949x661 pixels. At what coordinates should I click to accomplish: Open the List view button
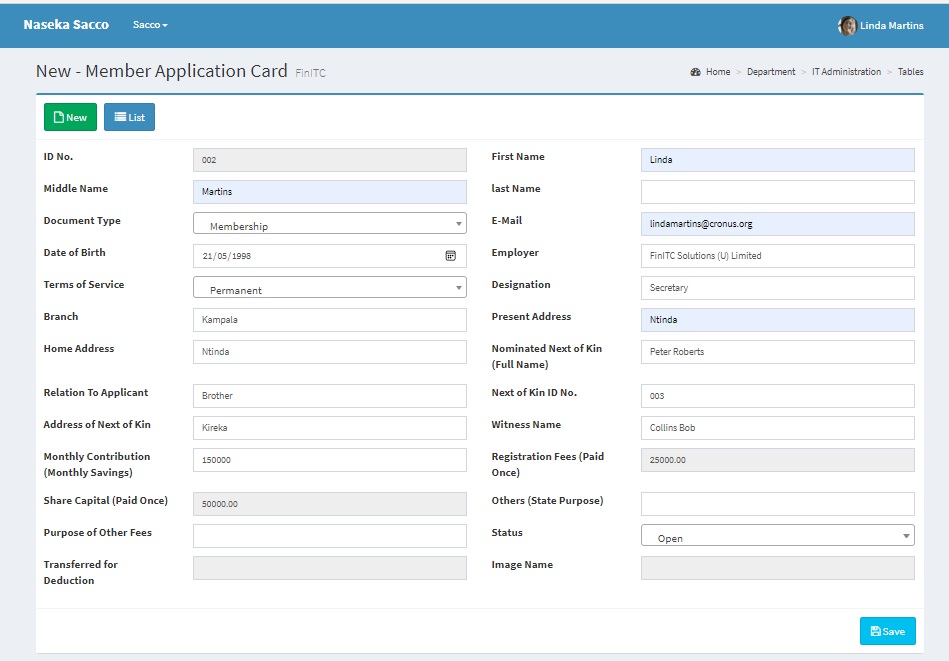coord(129,117)
